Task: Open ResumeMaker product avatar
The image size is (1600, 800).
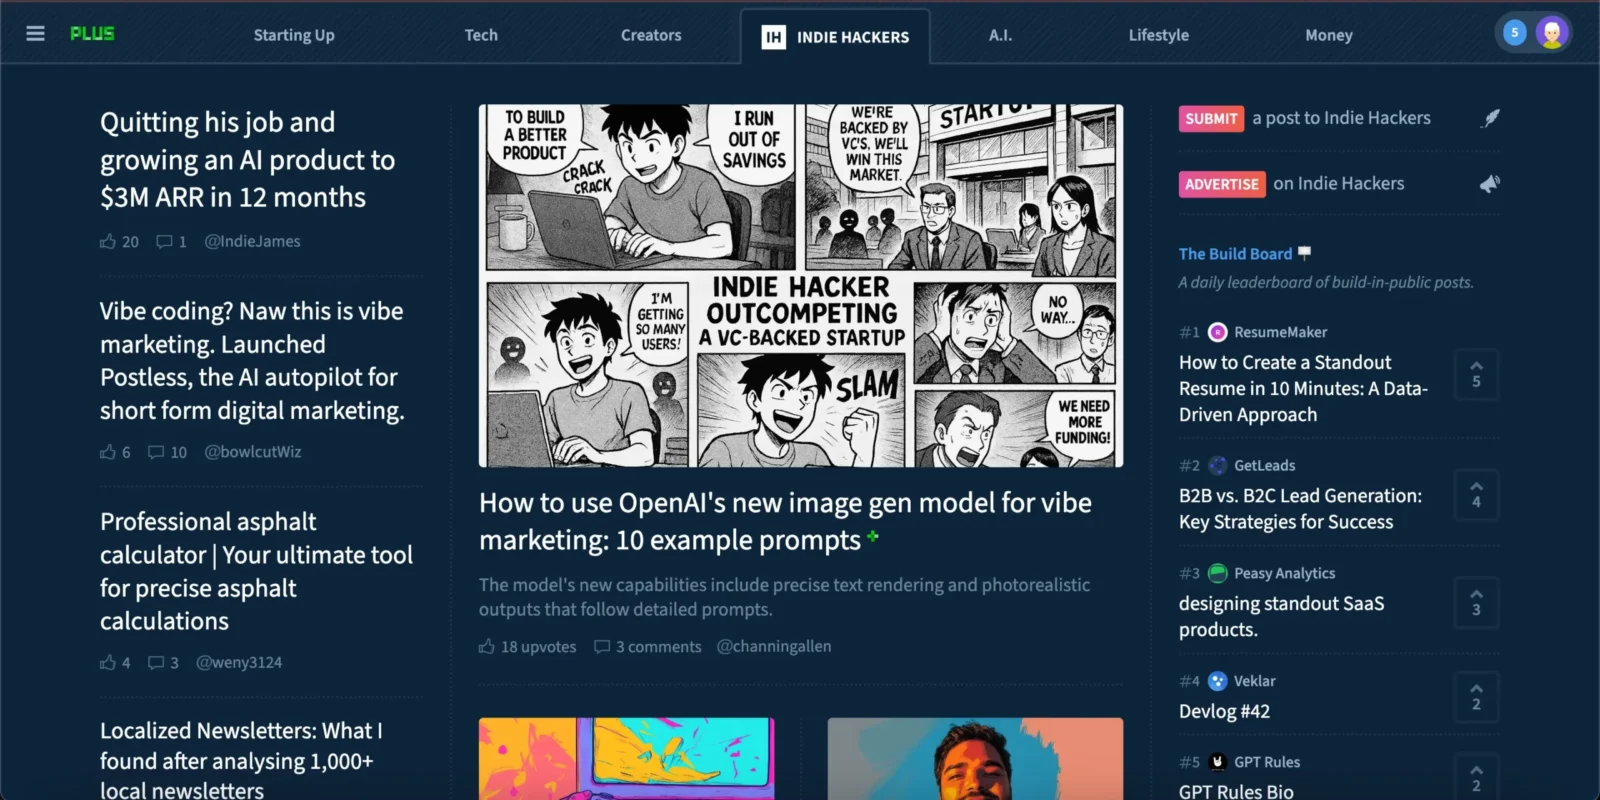Action: click(1217, 332)
